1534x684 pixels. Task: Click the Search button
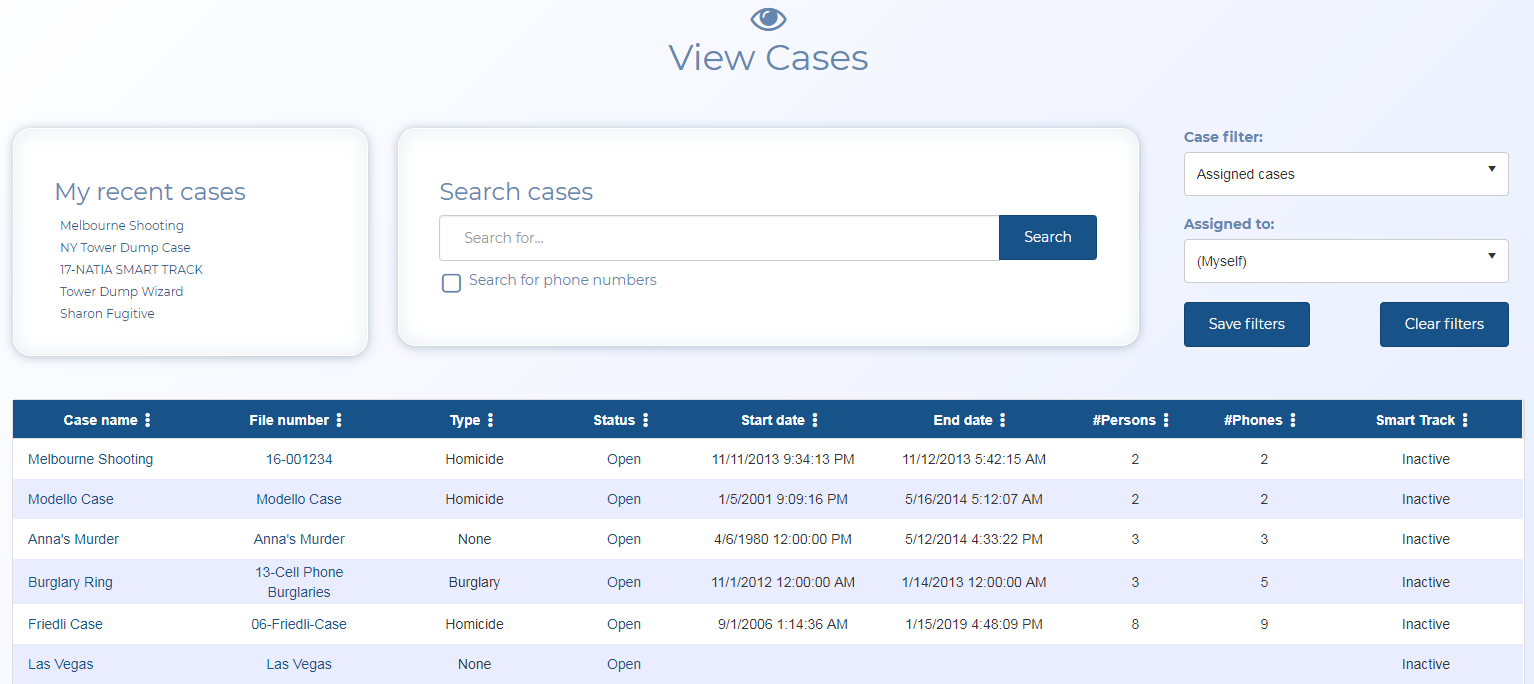pyautogui.click(x=1047, y=237)
